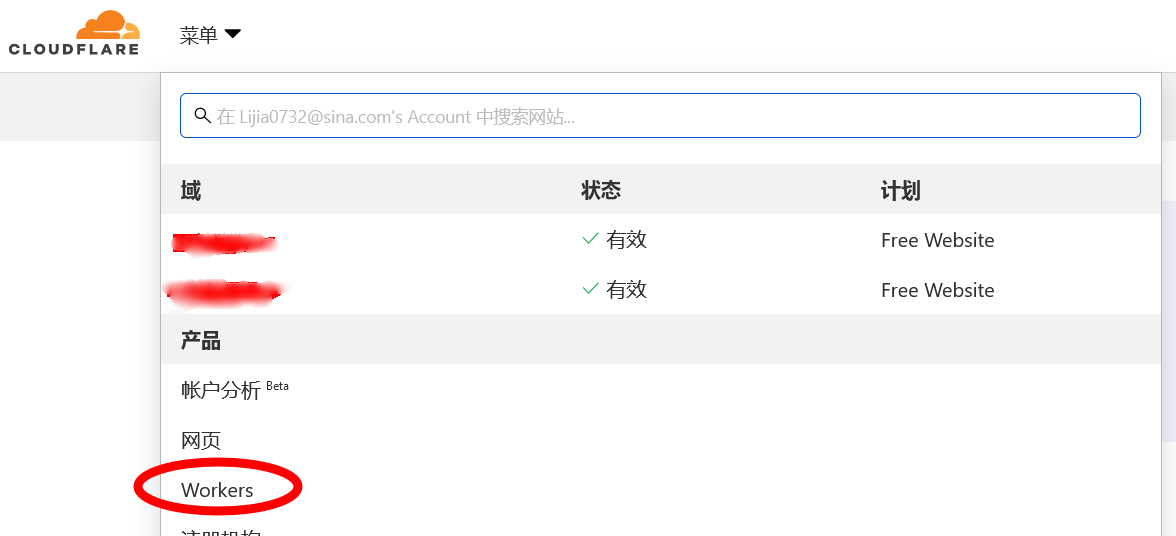Click the Beta badge beside 帐户分析
1176x536 pixels.
coord(277,385)
